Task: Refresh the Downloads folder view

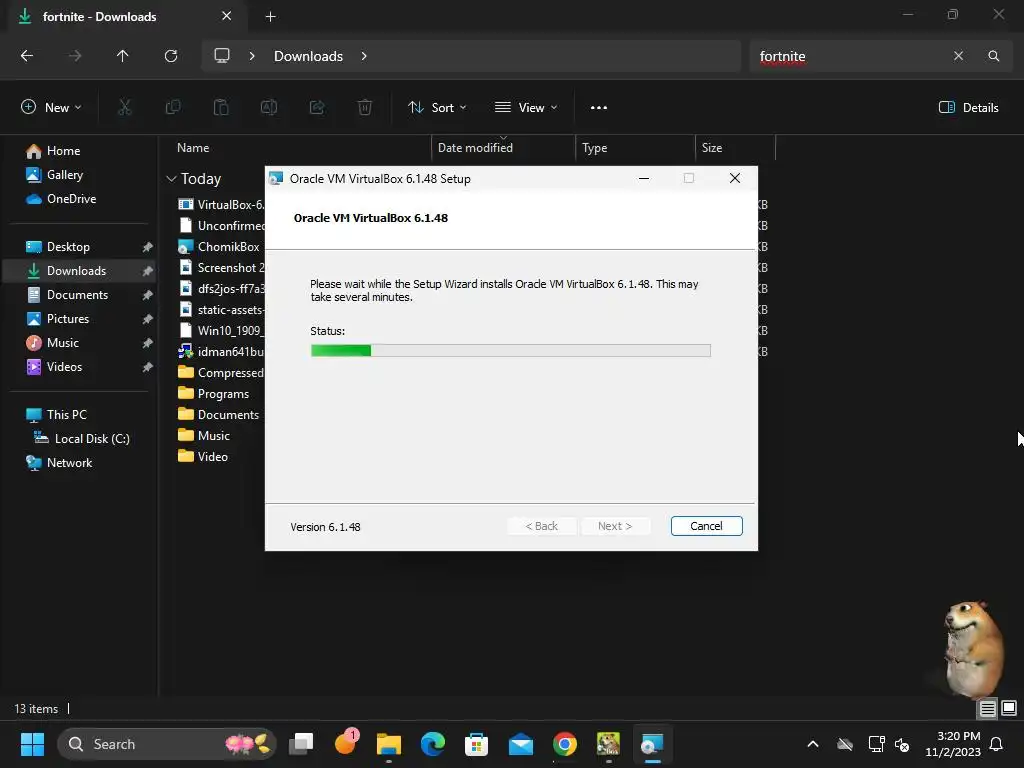Action: (171, 56)
